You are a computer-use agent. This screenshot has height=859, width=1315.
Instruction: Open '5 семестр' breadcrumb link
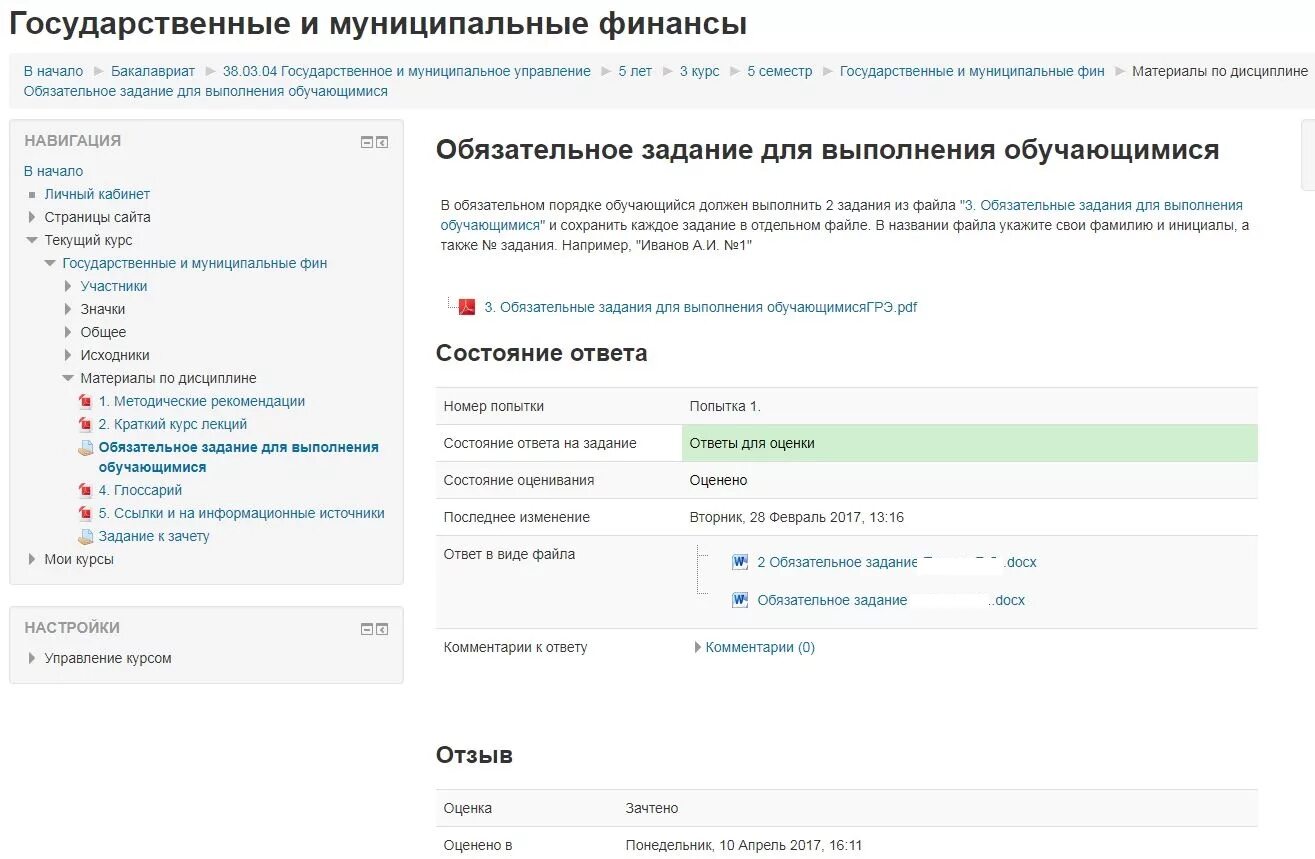tap(780, 71)
